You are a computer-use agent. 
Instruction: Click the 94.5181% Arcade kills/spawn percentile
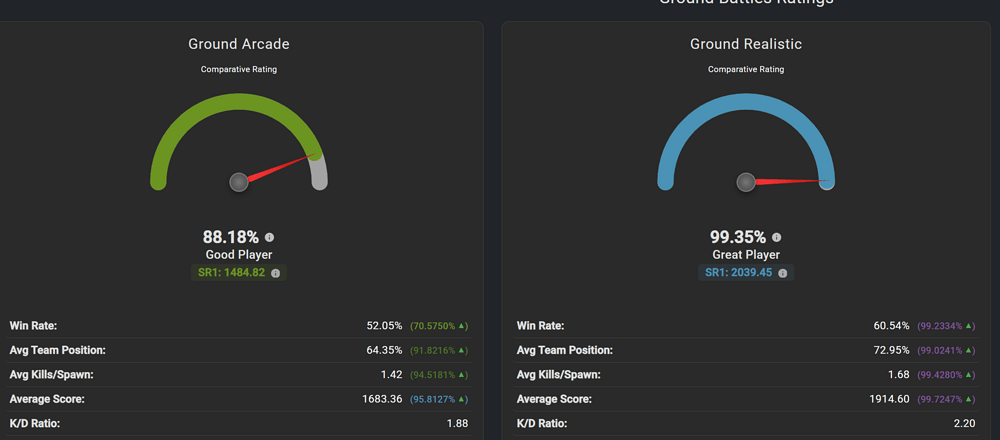click(x=436, y=375)
